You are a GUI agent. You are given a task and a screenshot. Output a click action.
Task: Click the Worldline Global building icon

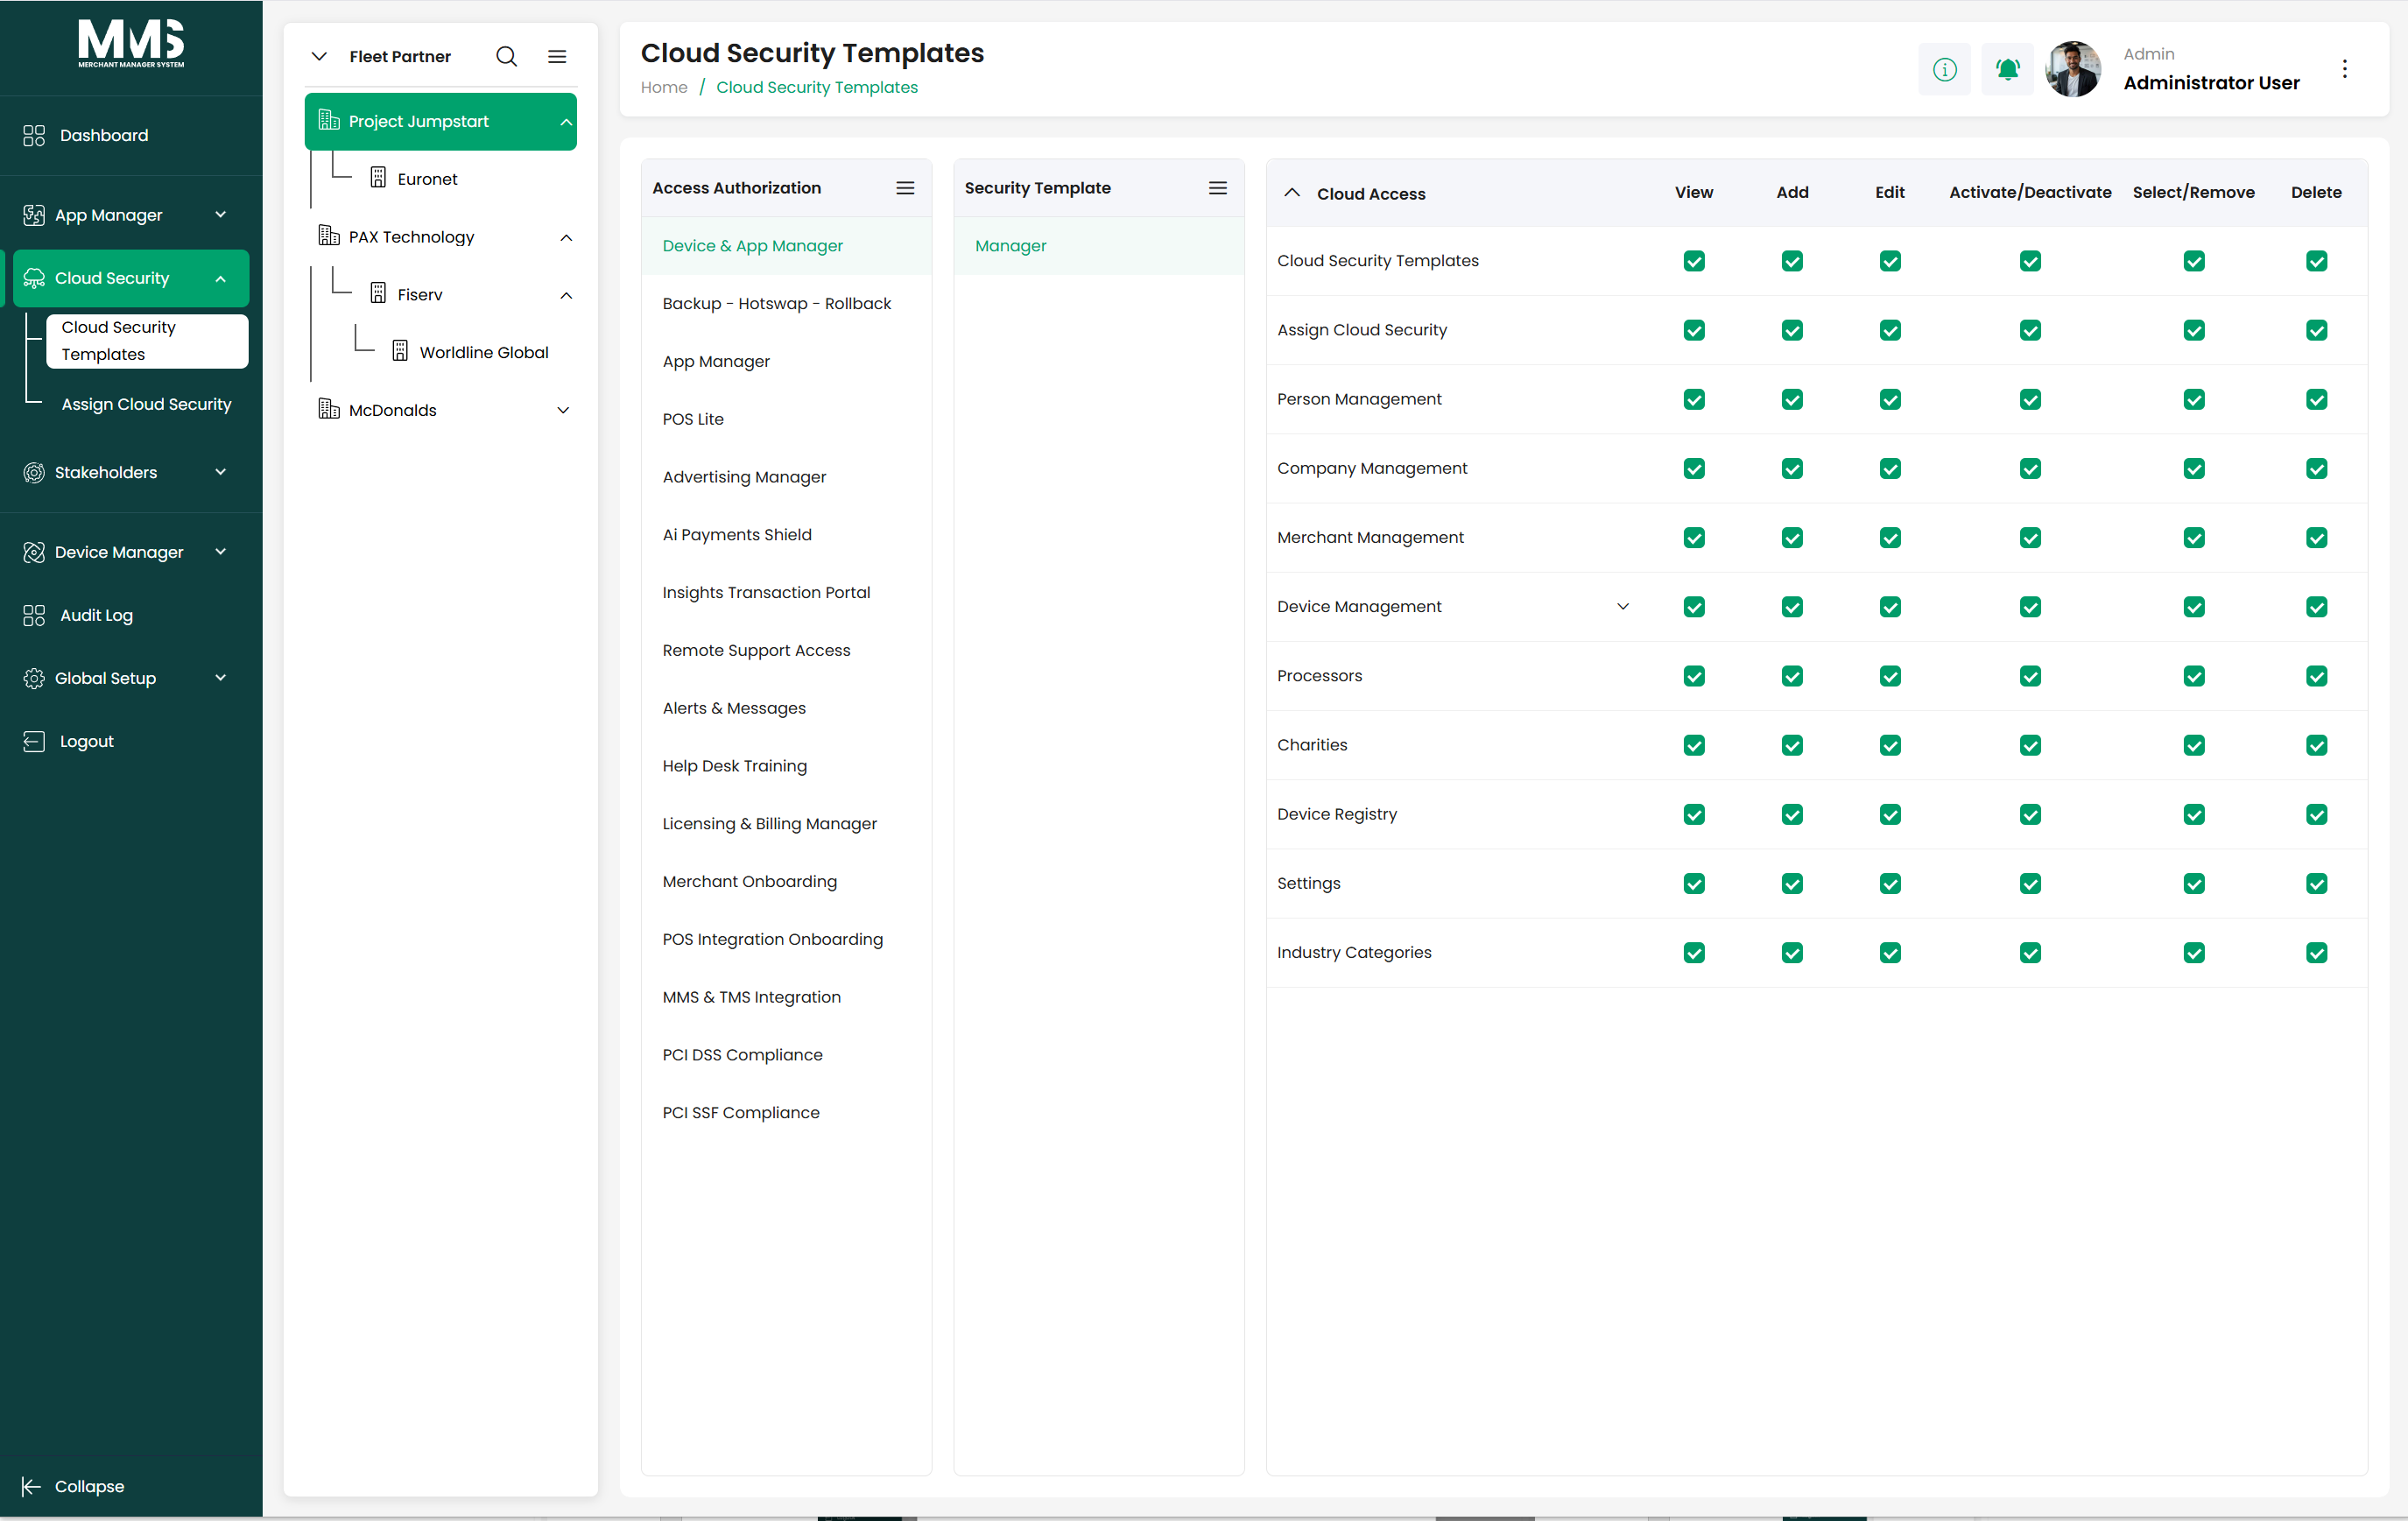tap(400, 351)
